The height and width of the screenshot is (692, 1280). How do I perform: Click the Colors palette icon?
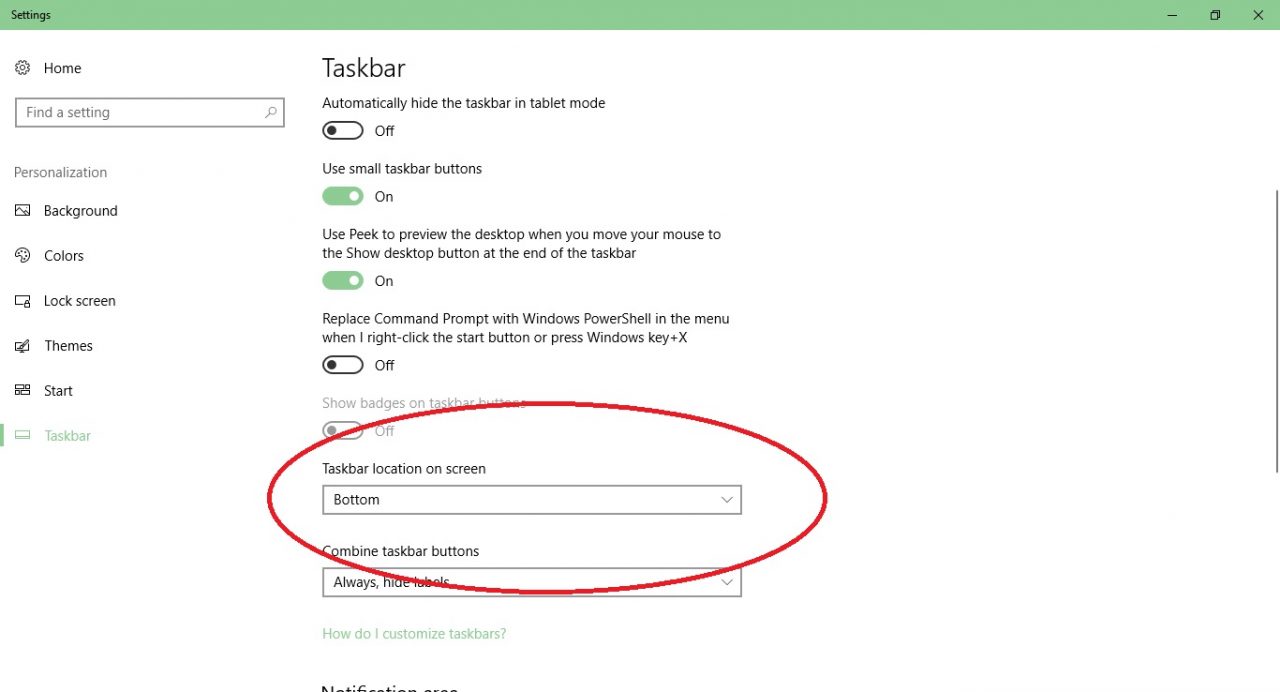click(x=22, y=256)
